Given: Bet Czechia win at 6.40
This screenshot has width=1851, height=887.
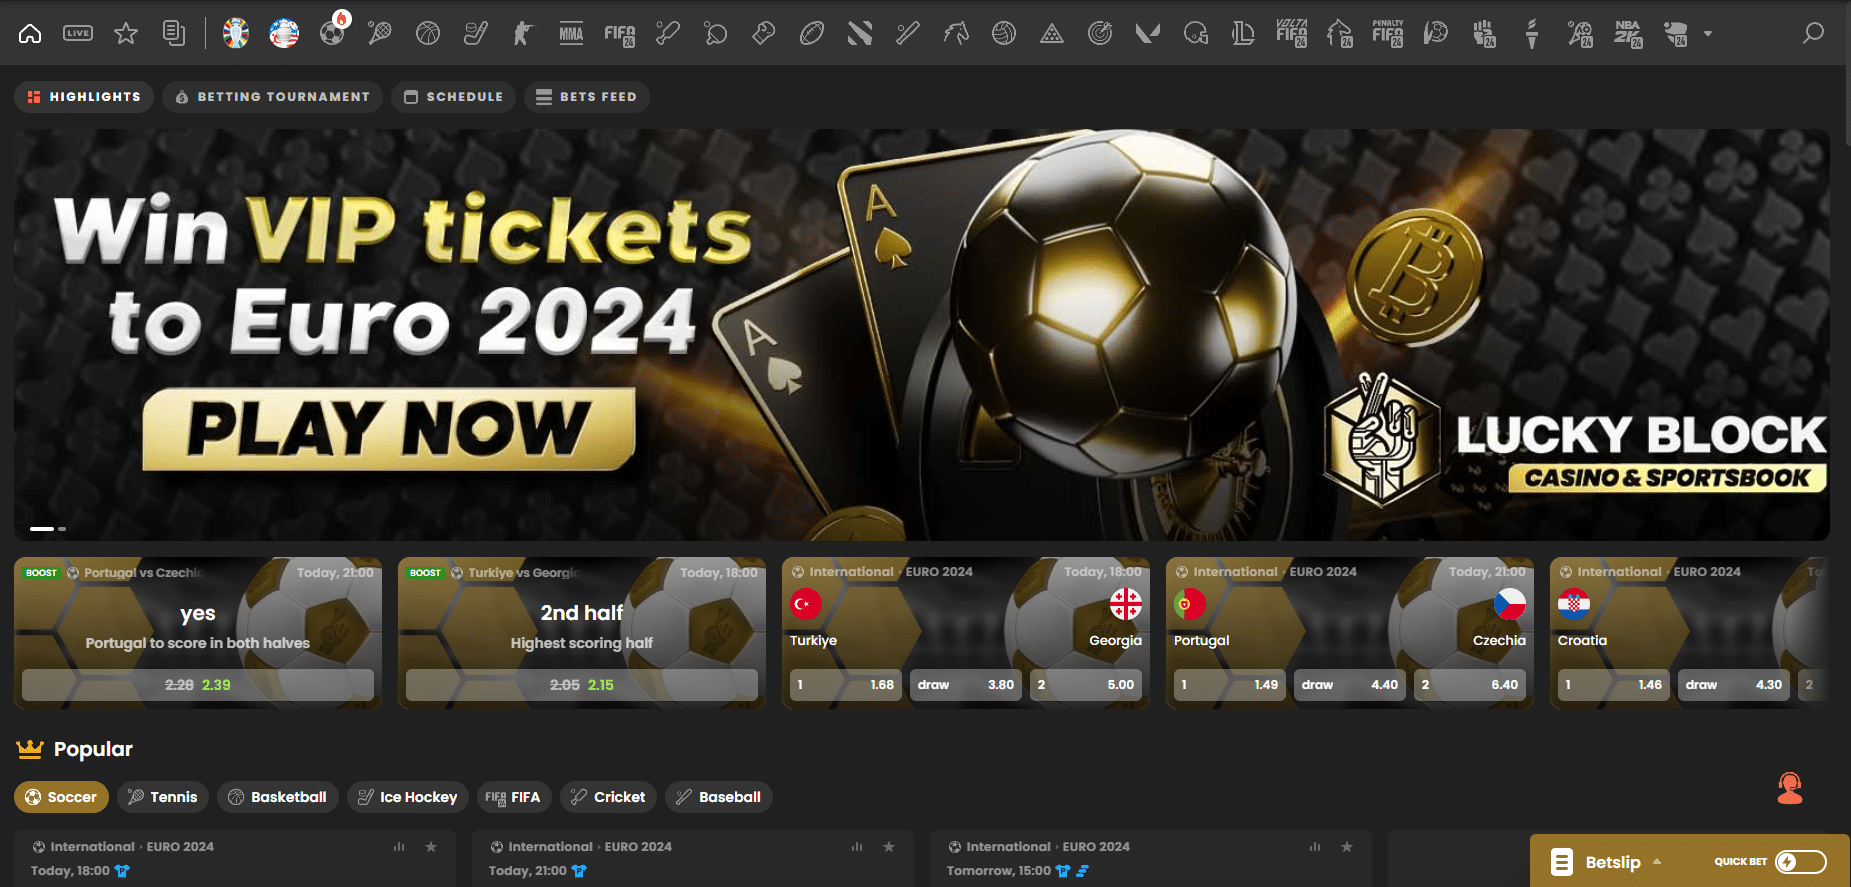Looking at the screenshot, I should [1470, 685].
